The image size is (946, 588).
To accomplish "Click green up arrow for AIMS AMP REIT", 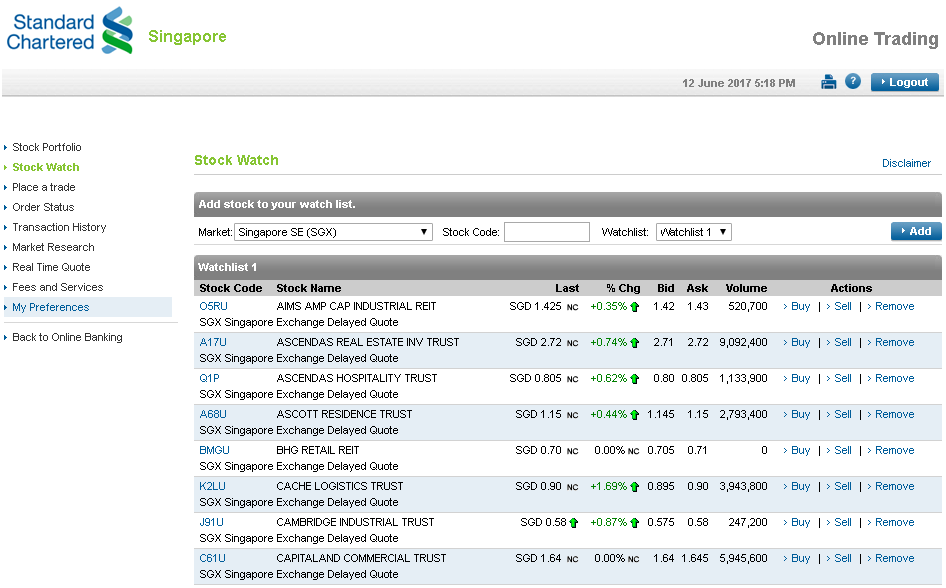I will click(x=634, y=307).
